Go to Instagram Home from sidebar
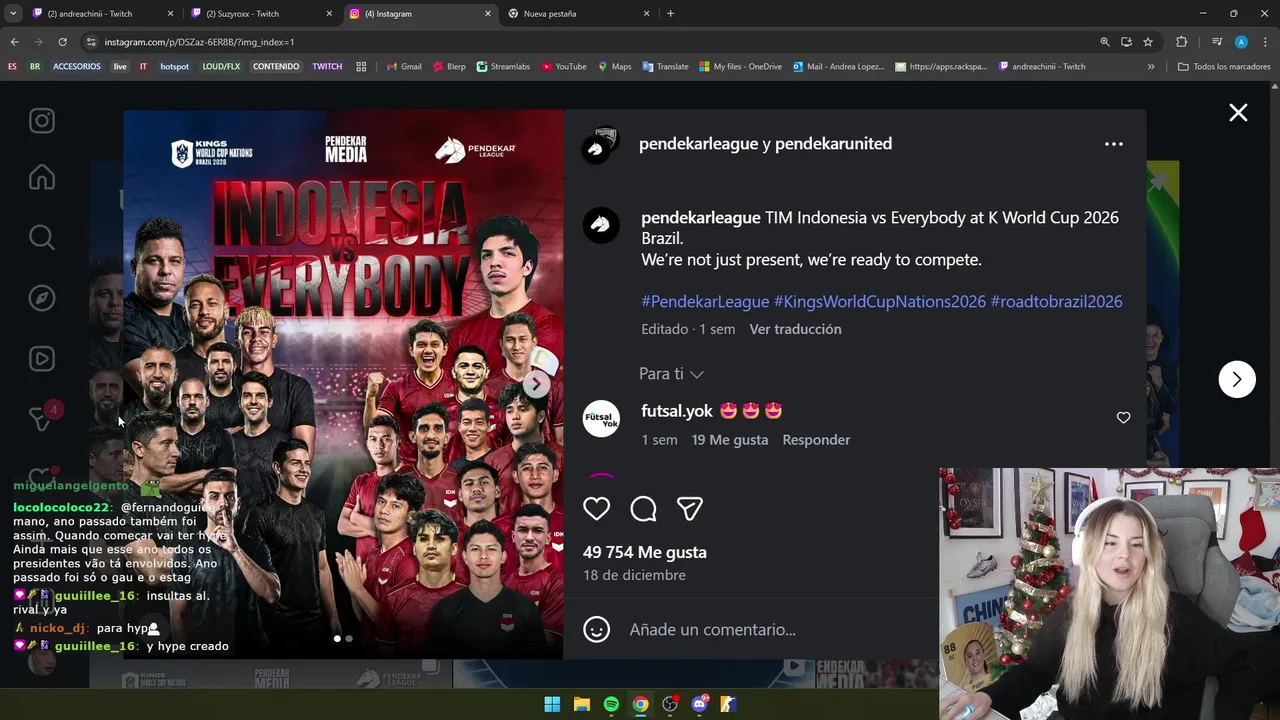 tap(41, 178)
